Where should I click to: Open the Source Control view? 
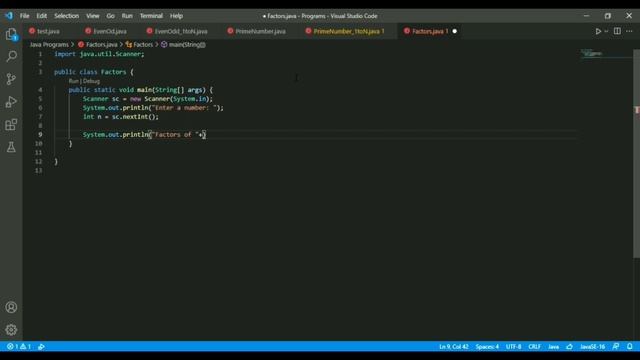coord(11,79)
